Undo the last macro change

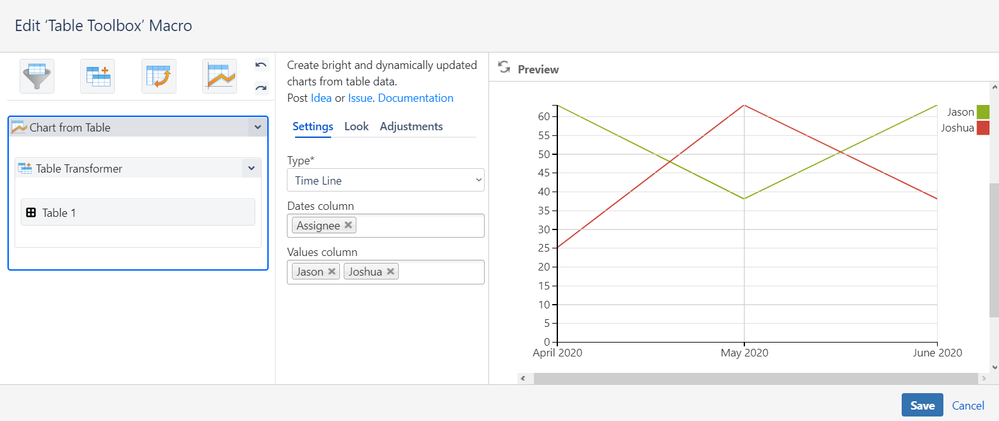point(261,65)
